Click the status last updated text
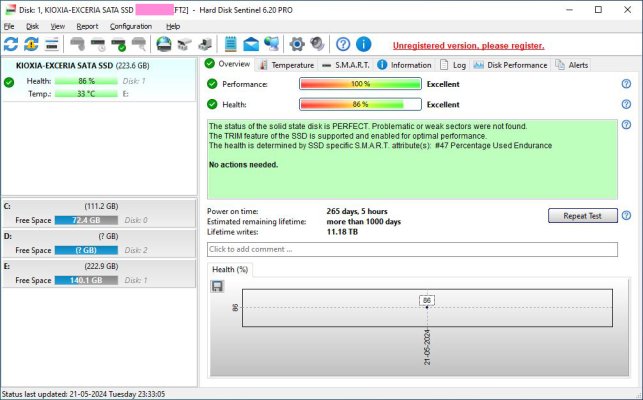The height and width of the screenshot is (400, 643). pos(83,394)
